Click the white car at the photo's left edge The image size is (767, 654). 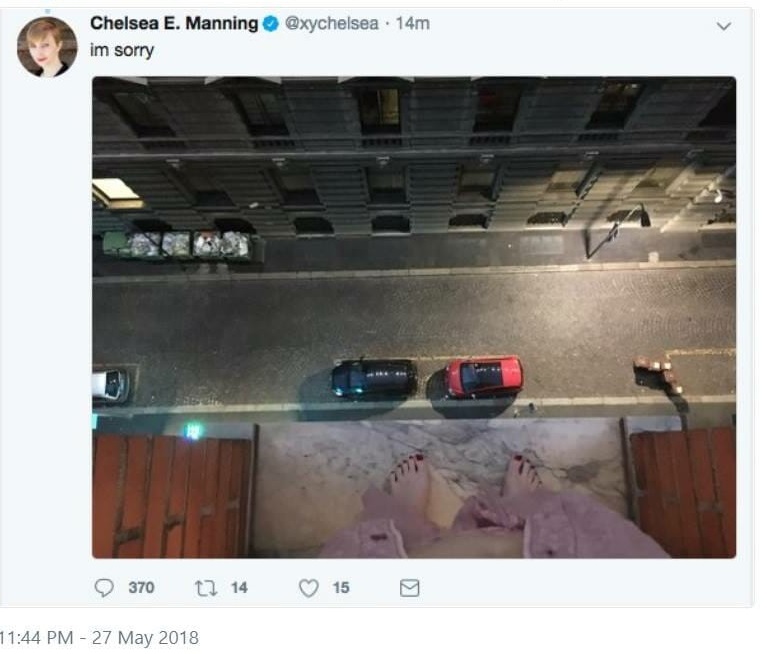(x=110, y=384)
